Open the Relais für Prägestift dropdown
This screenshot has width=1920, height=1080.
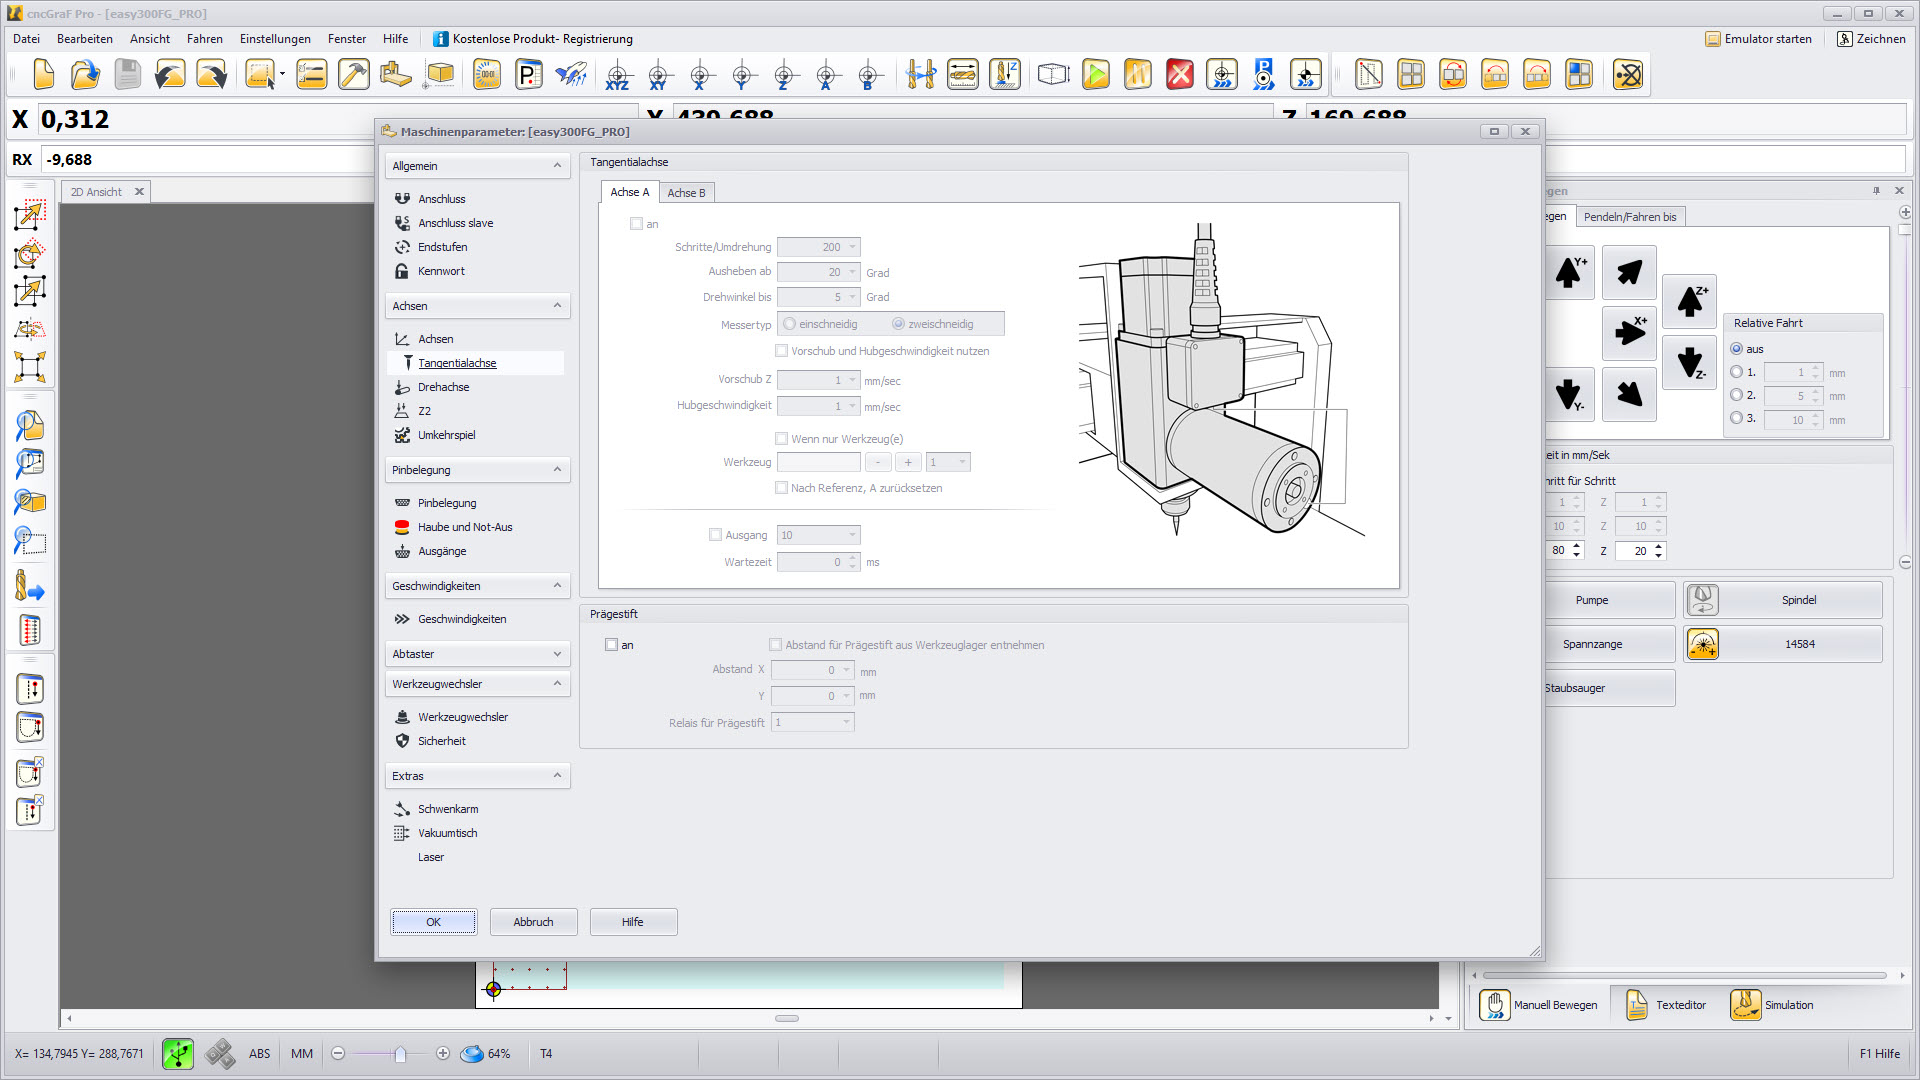click(x=847, y=722)
